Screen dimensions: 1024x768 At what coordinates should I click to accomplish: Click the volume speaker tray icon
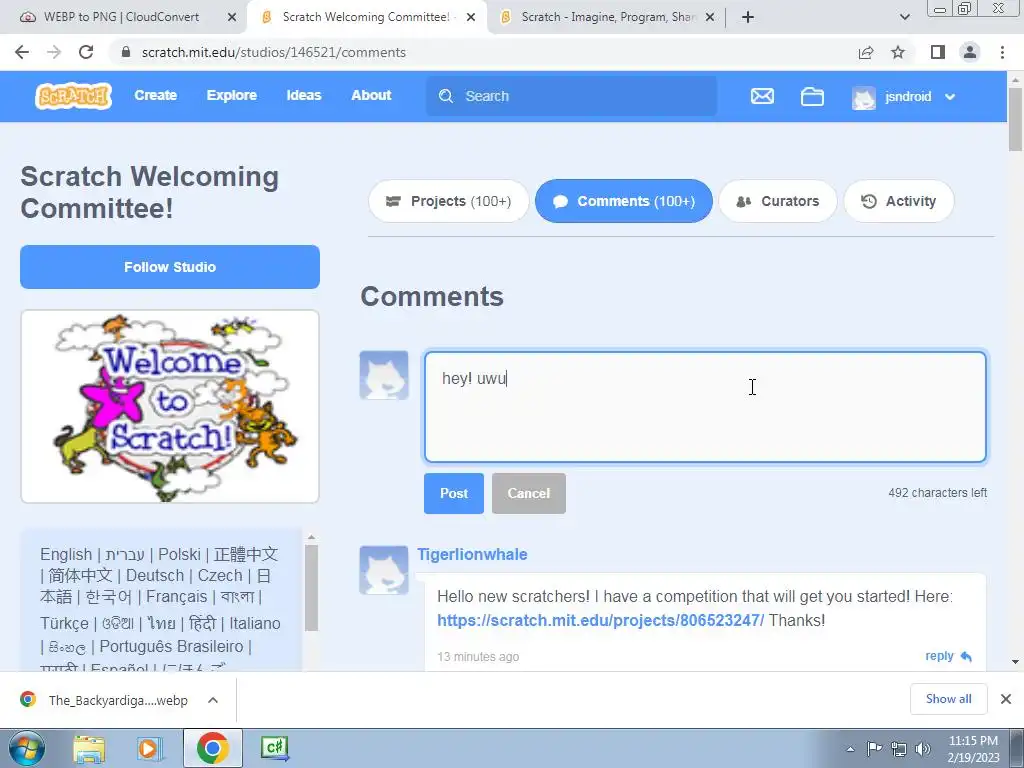coord(923,748)
